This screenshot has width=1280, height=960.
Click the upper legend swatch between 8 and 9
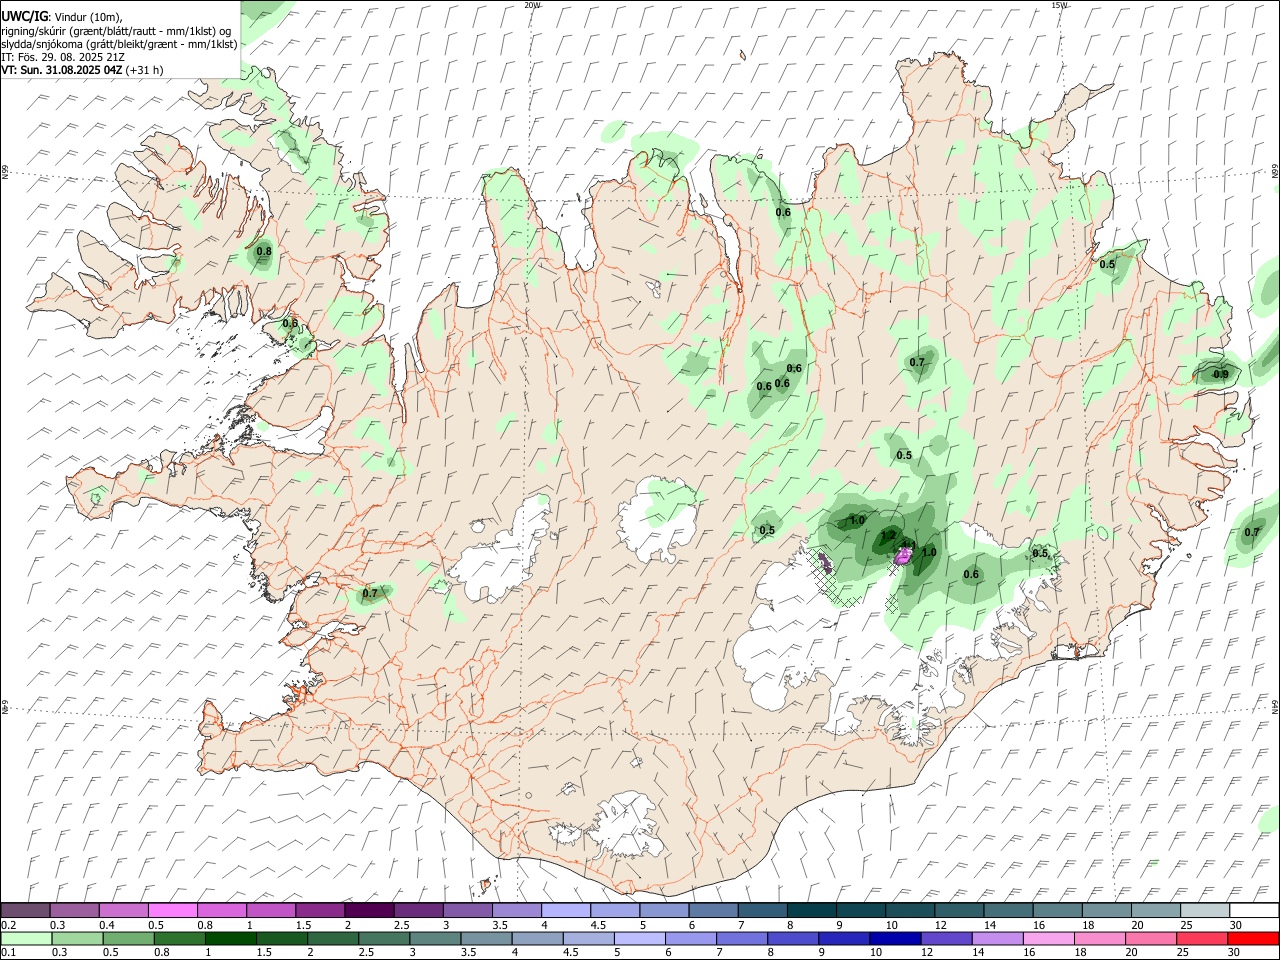coord(812,910)
